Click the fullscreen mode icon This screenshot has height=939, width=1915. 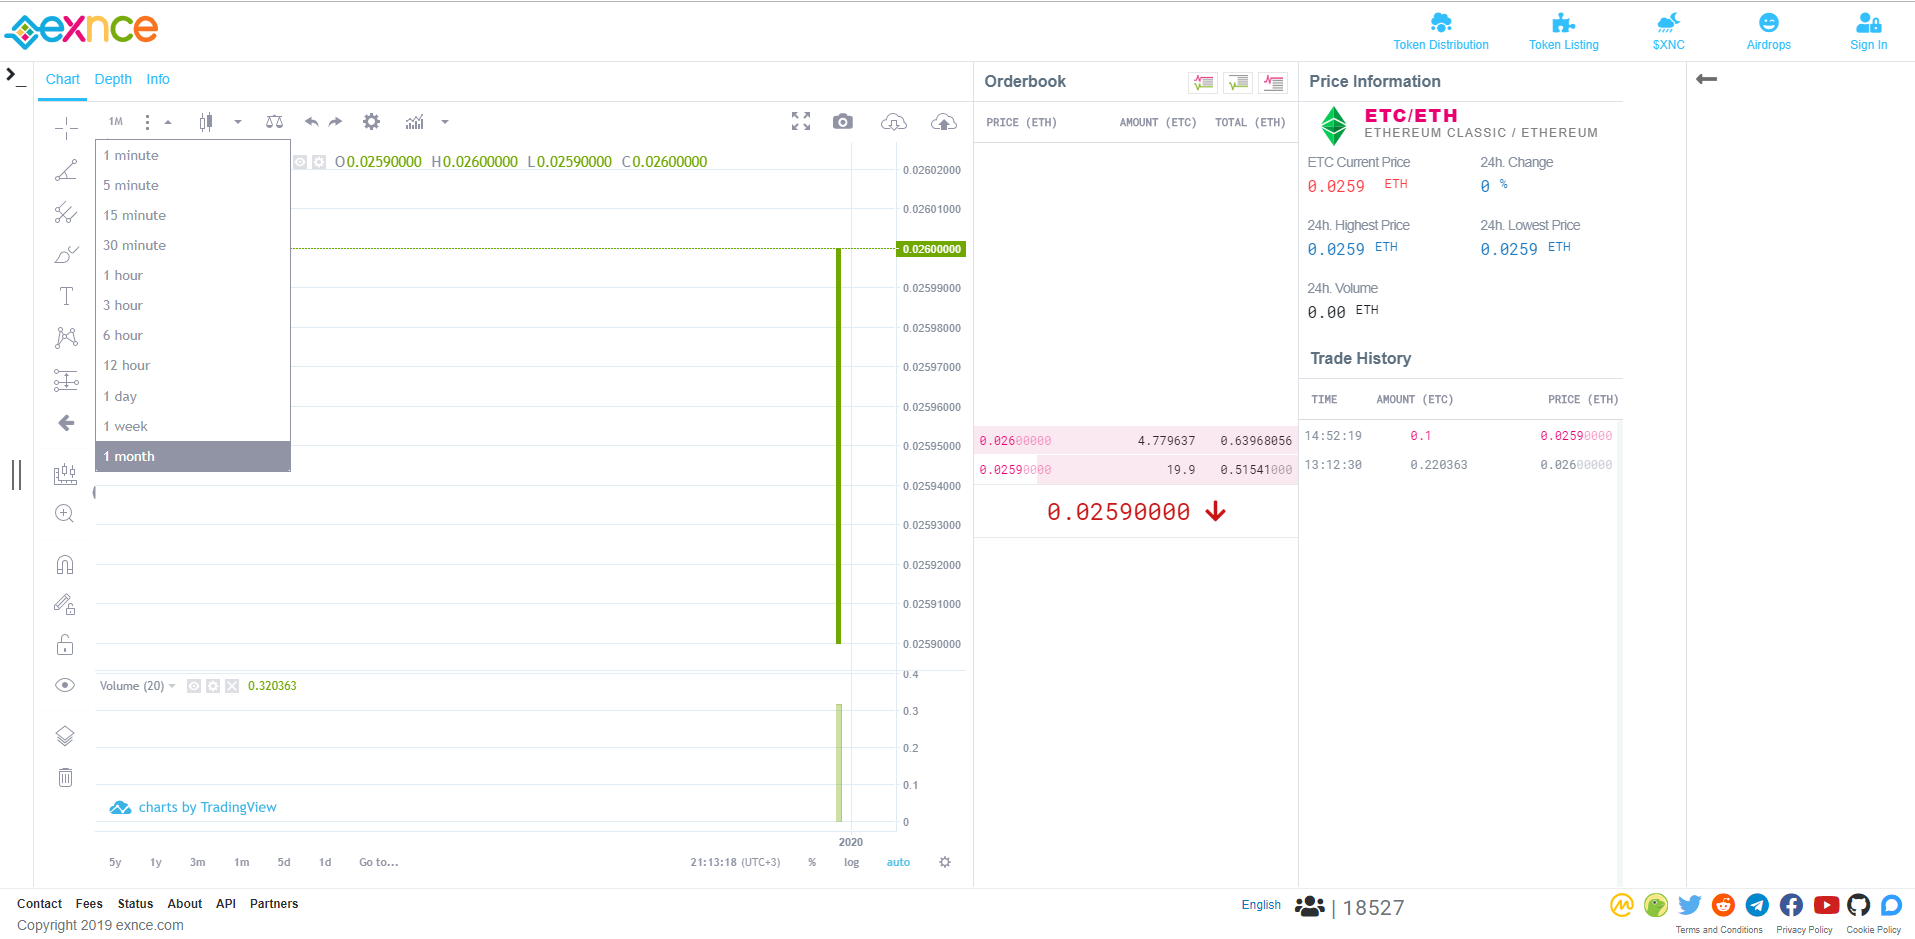point(801,121)
